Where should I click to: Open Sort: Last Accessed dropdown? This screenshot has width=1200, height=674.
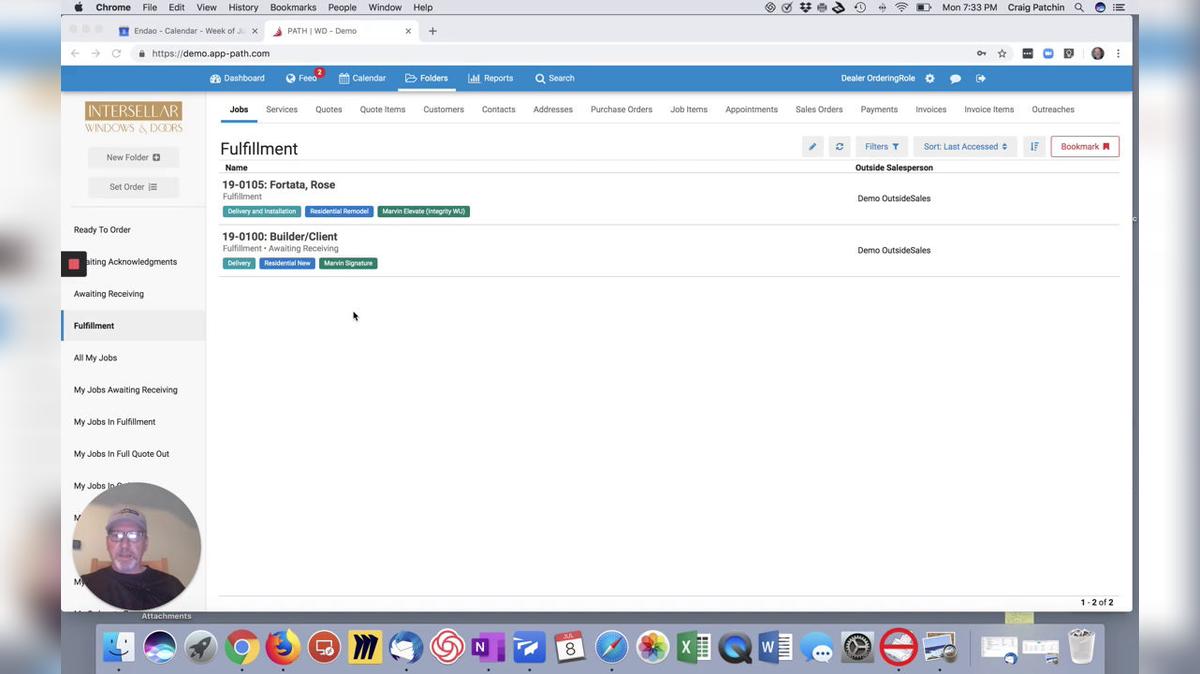965,147
